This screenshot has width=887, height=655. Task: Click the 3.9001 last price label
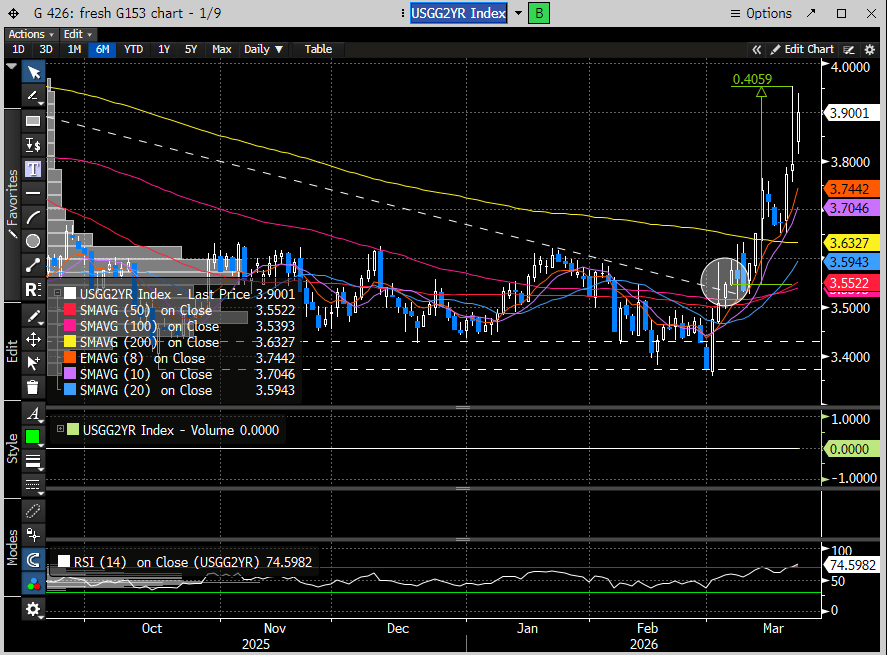pyautogui.click(x=851, y=113)
